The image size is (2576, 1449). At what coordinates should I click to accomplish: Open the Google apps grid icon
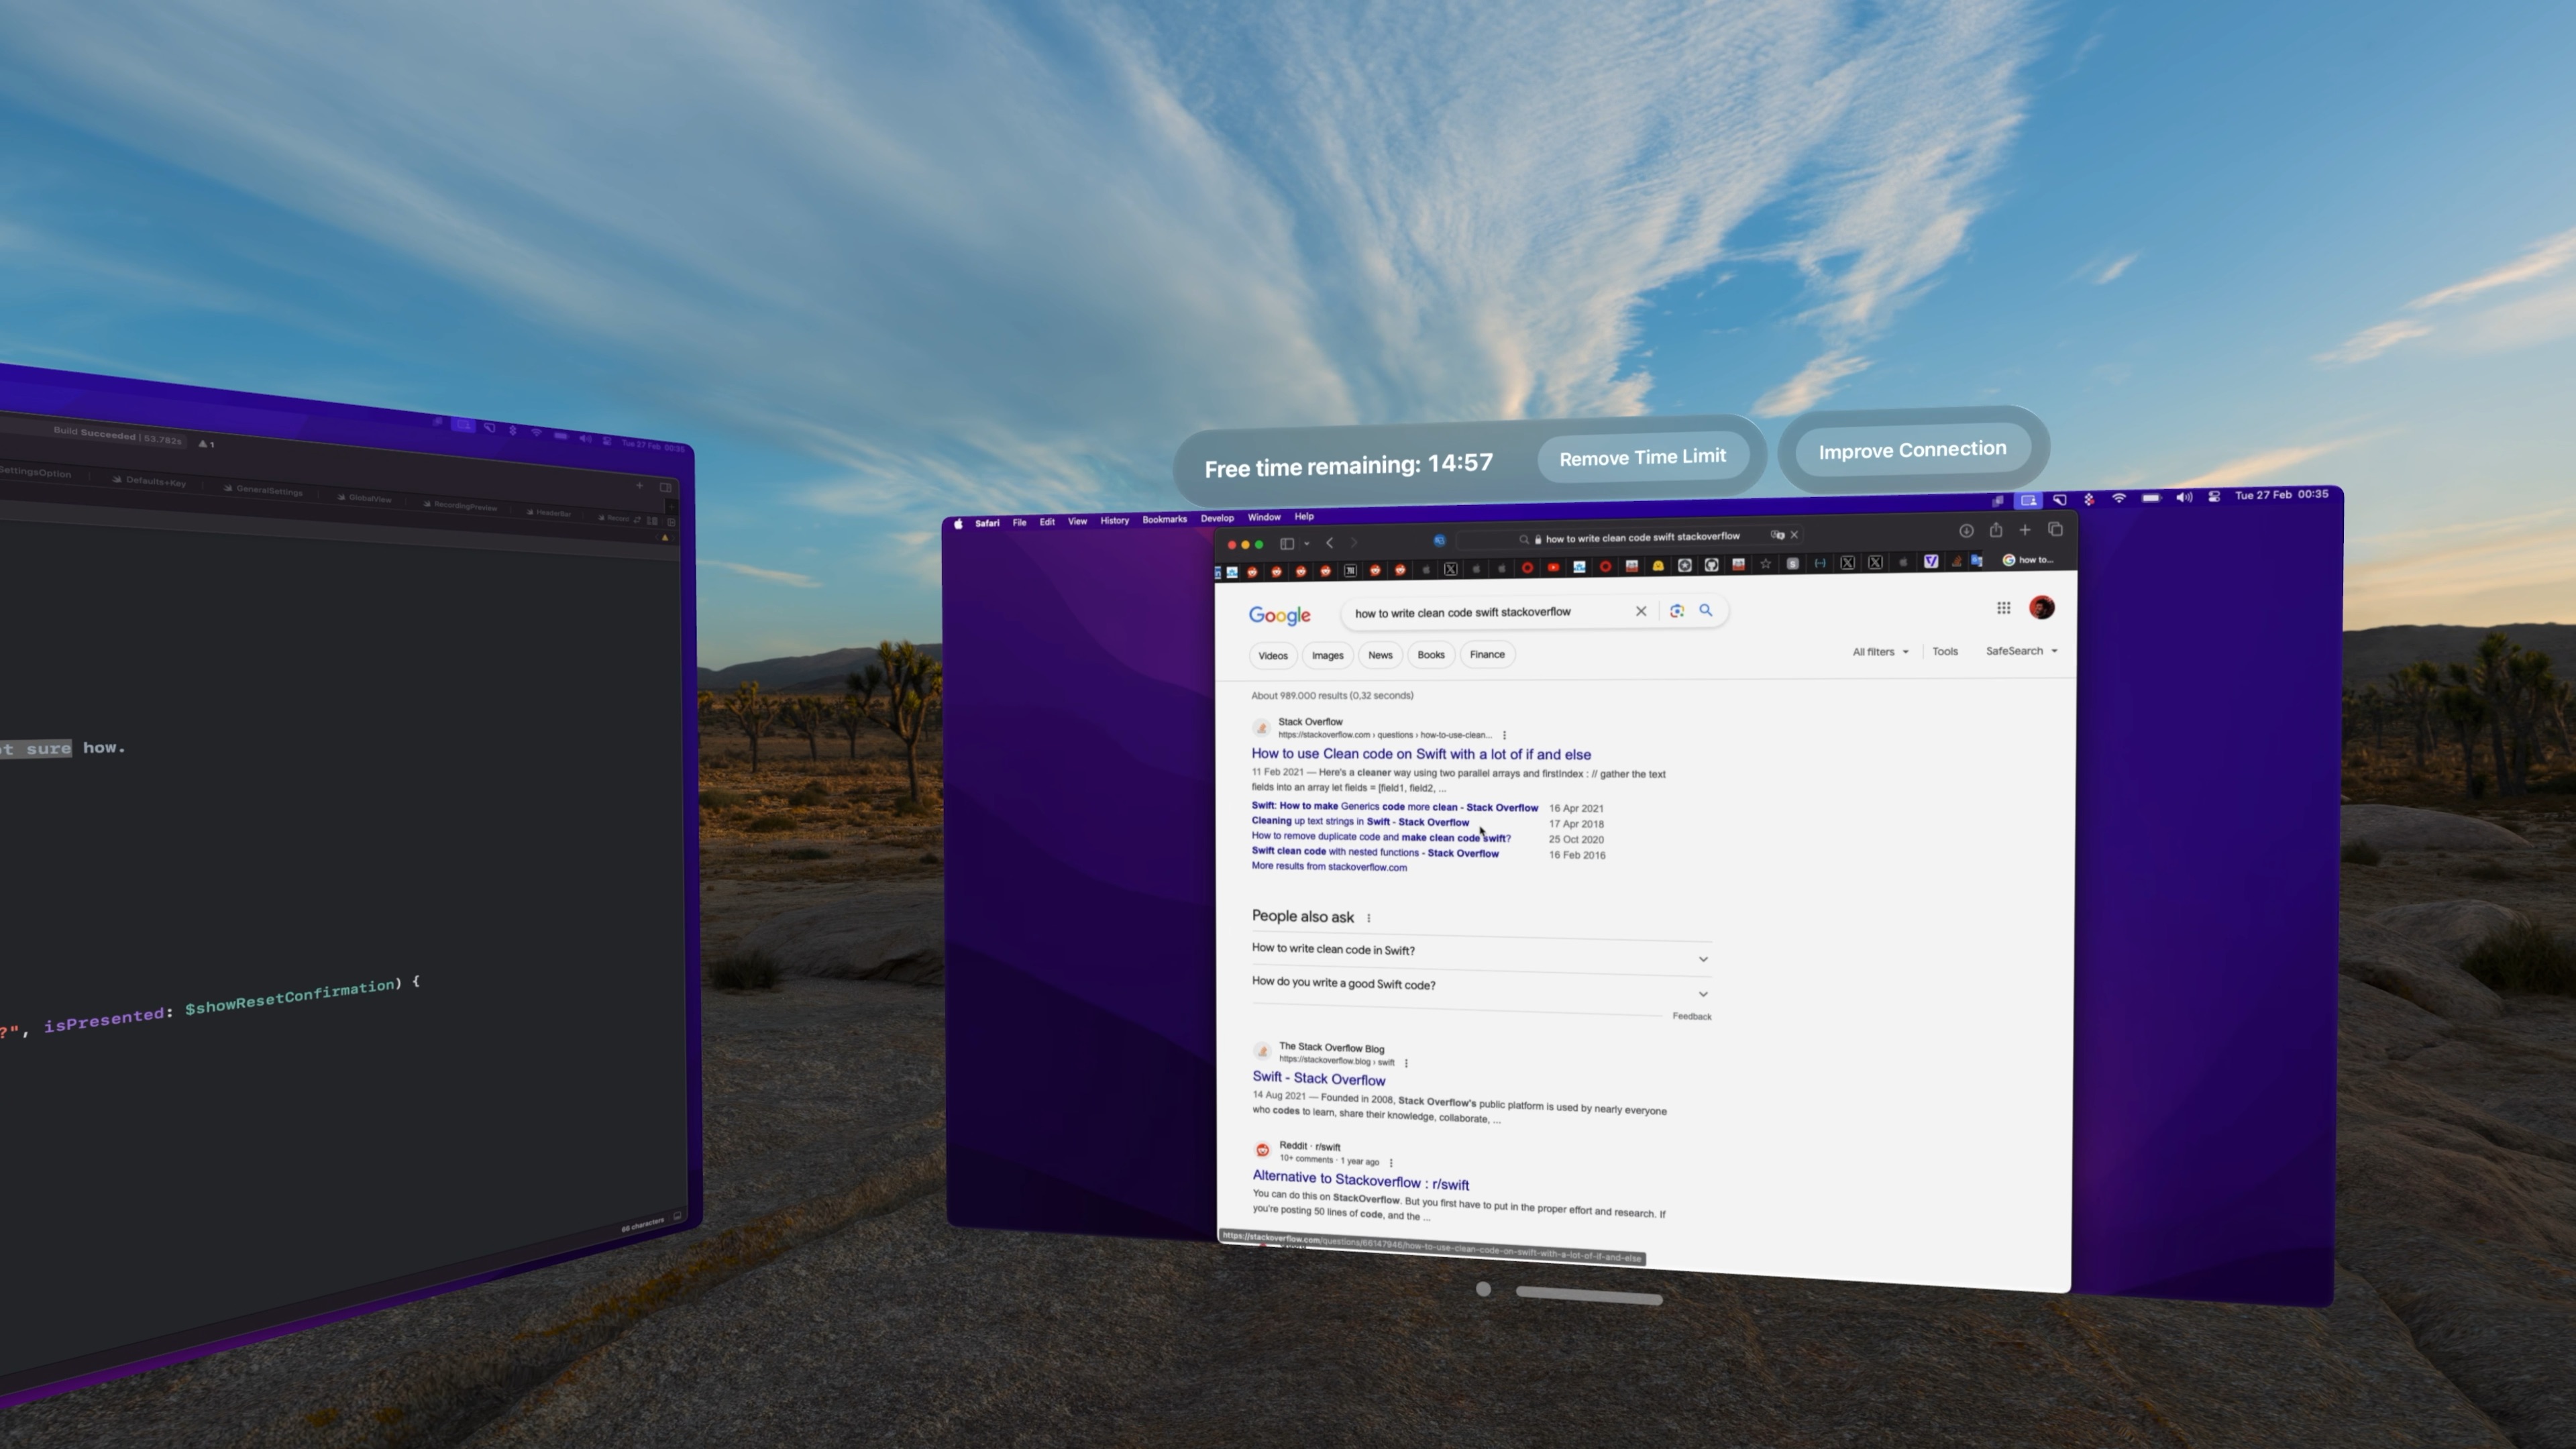point(2003,608)
